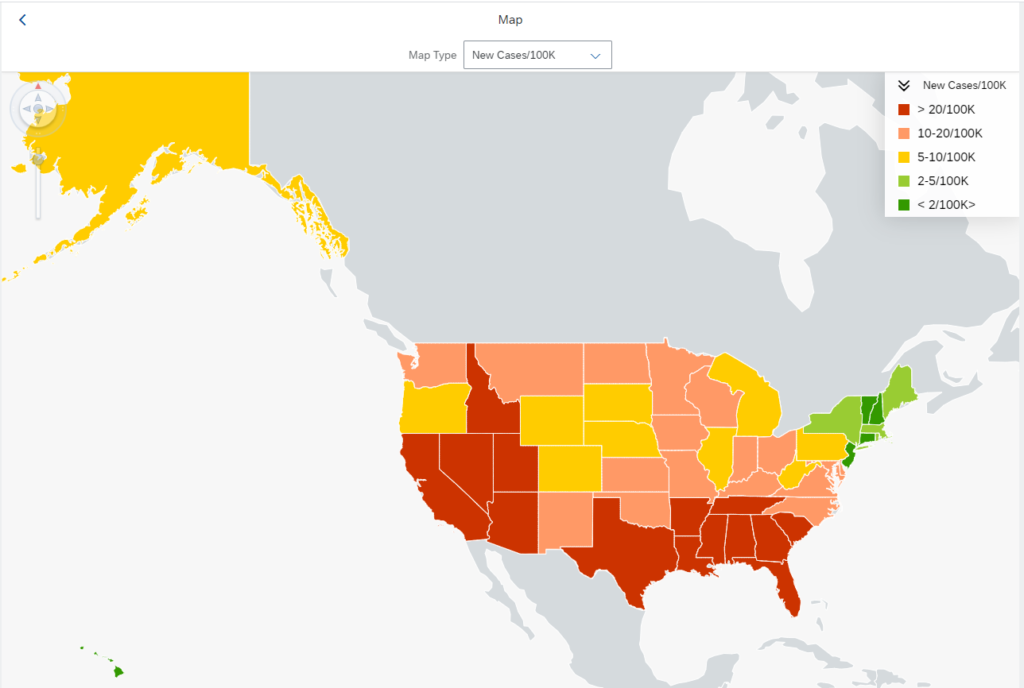Viewport: 1024px width, 688px height.
Task: Click the back arrow in the header
Action: pyautogui.click(x=23, y=20)
